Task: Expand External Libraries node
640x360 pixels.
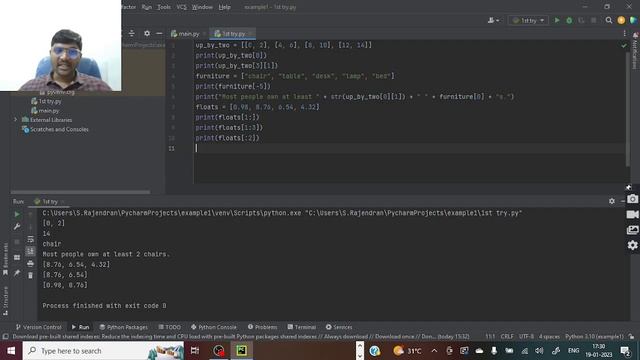Action: (16, 120)
